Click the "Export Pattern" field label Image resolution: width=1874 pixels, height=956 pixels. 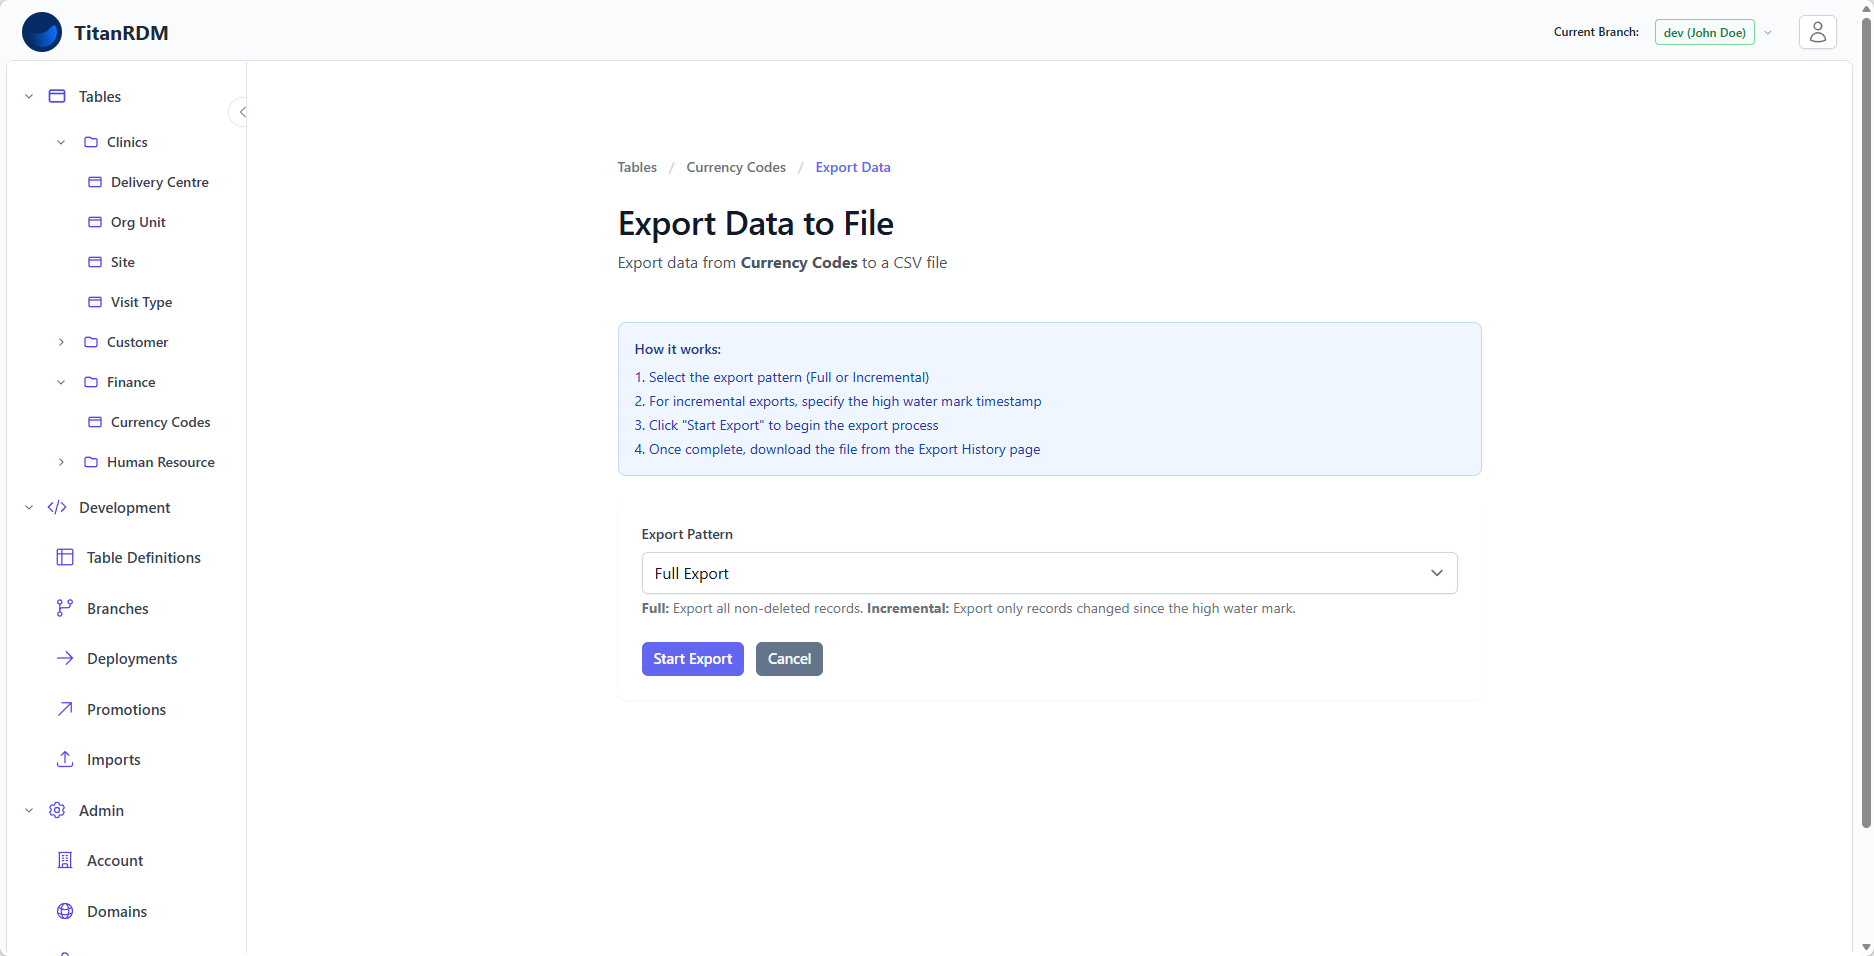[x=687, y=534]
